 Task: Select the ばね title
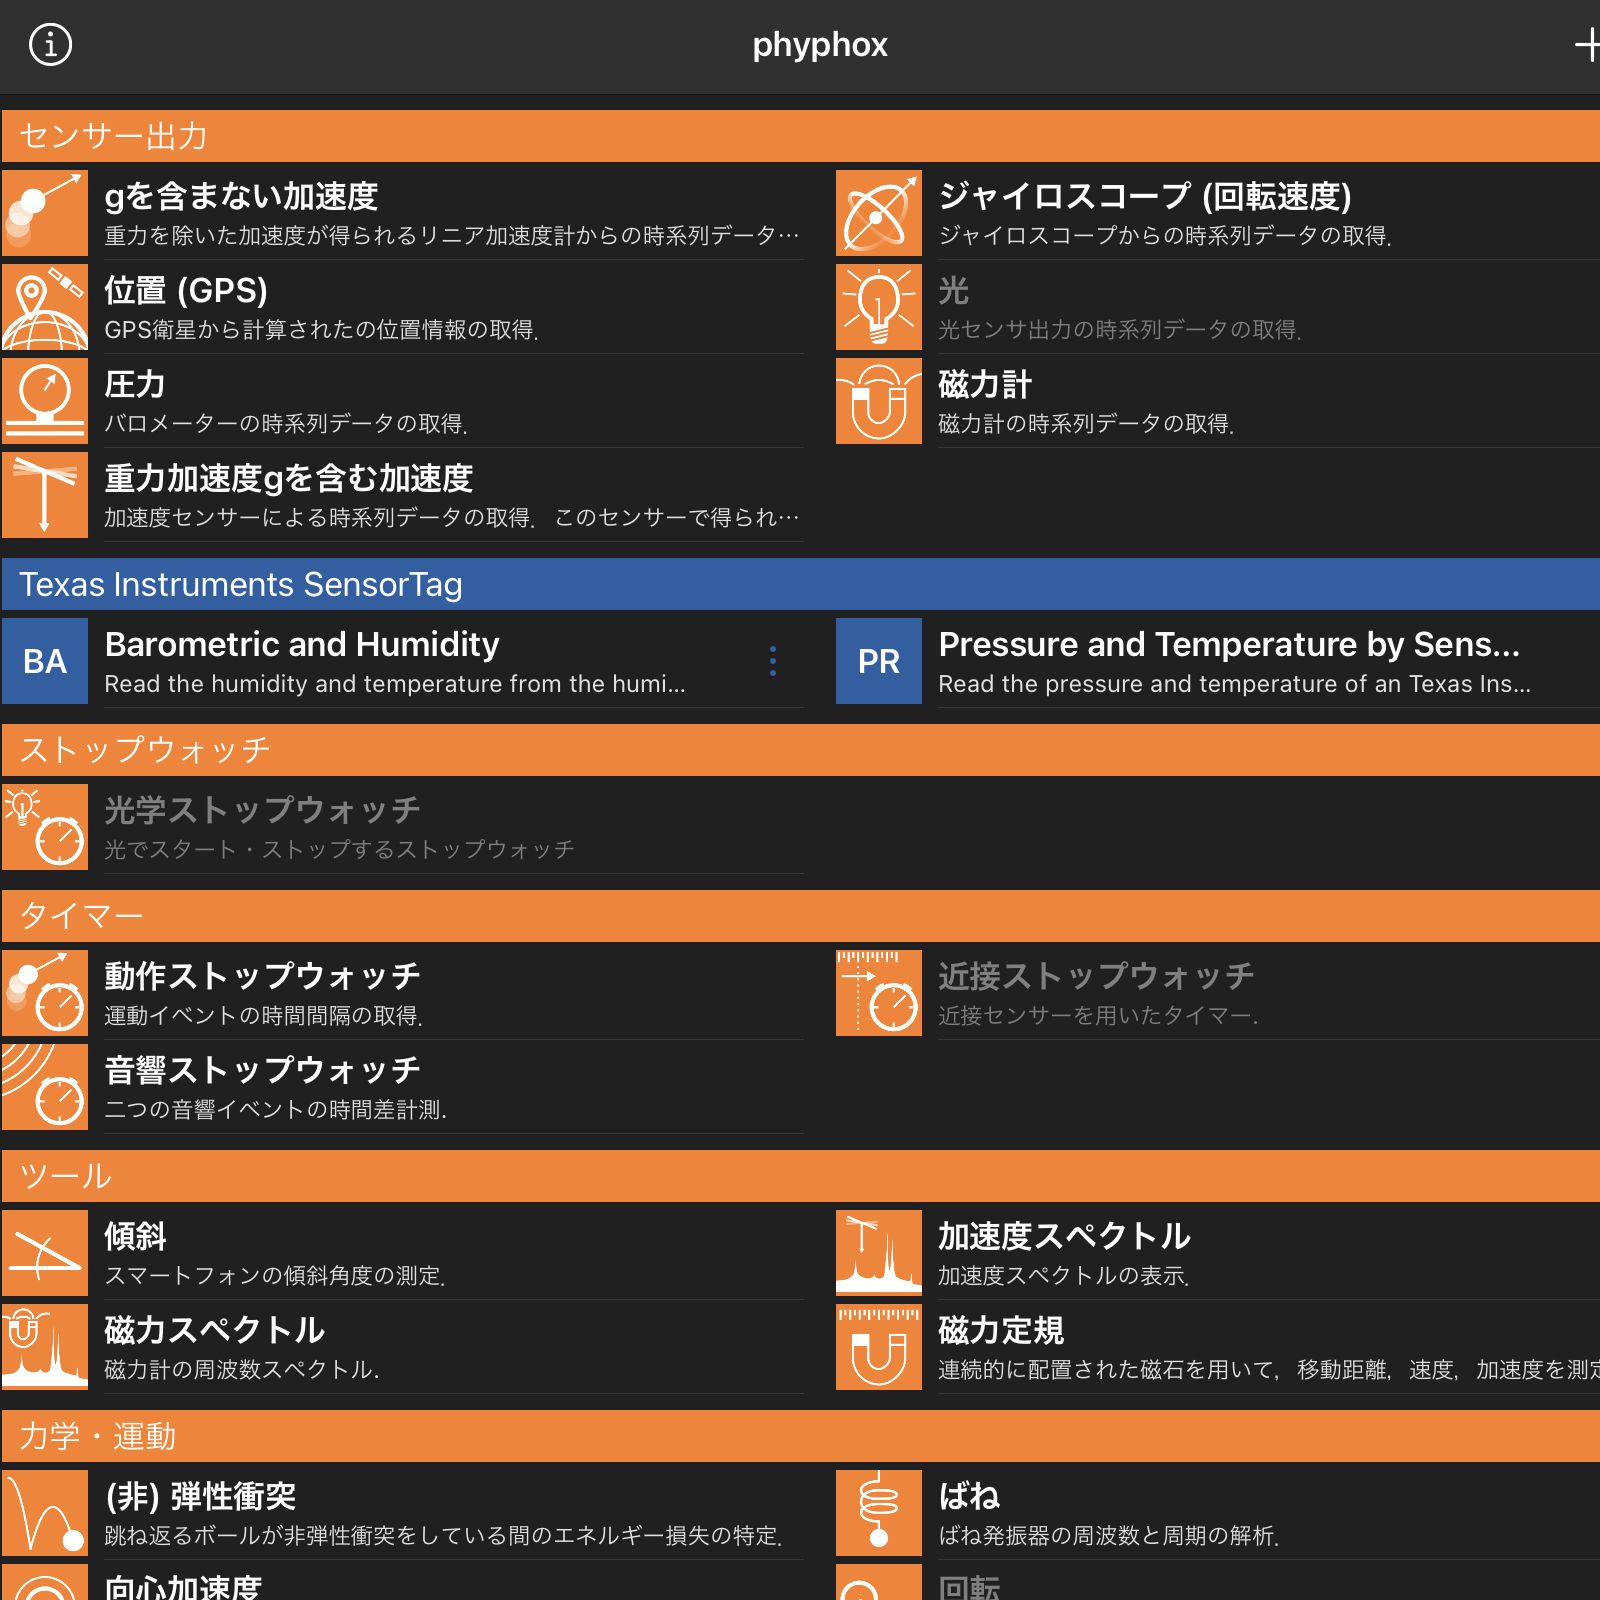[969, 1496]
